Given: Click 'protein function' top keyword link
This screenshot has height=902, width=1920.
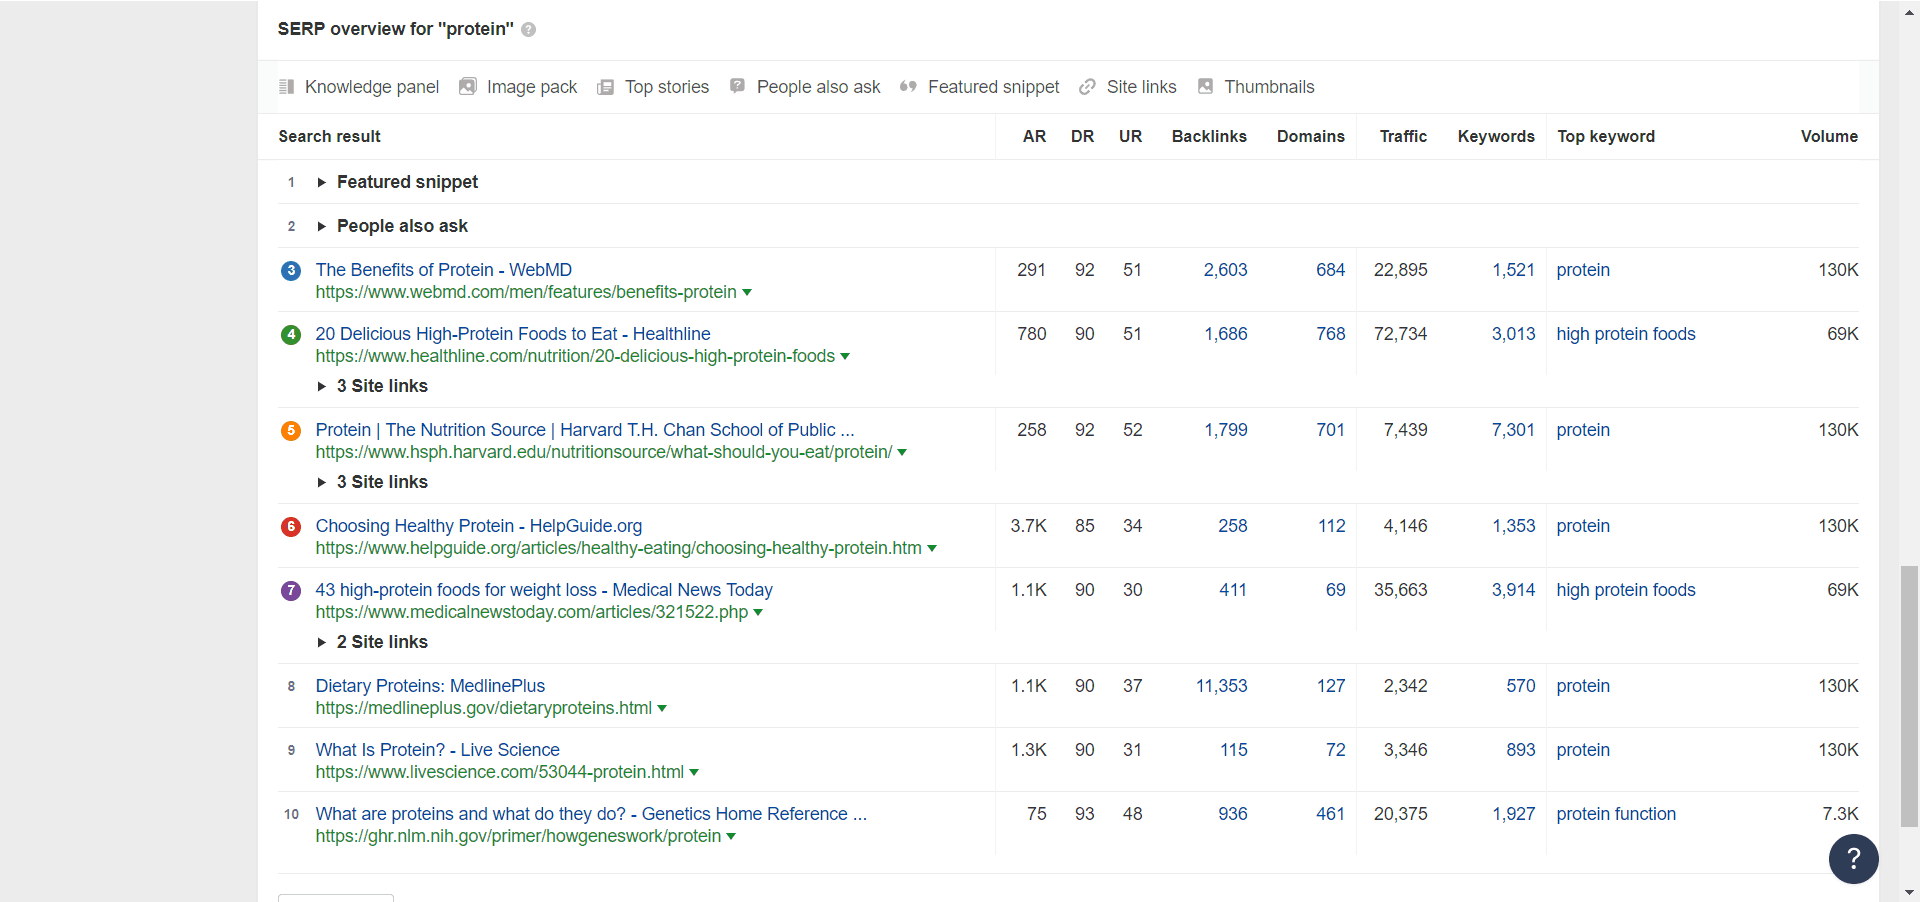Looking at the screenshot, I should click(1615, 814).
